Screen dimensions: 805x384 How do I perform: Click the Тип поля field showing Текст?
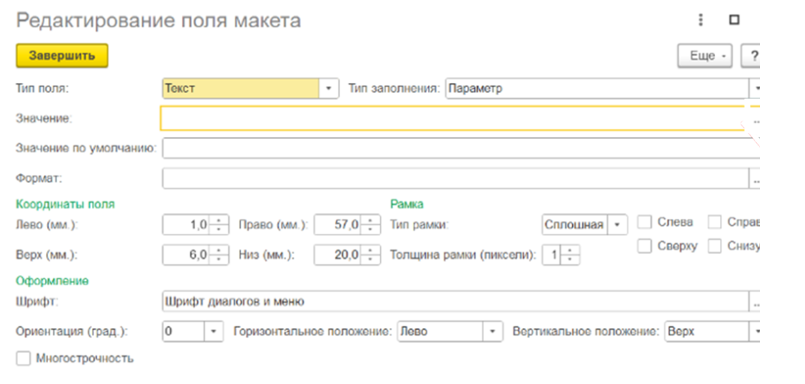[x=241, y=88]
